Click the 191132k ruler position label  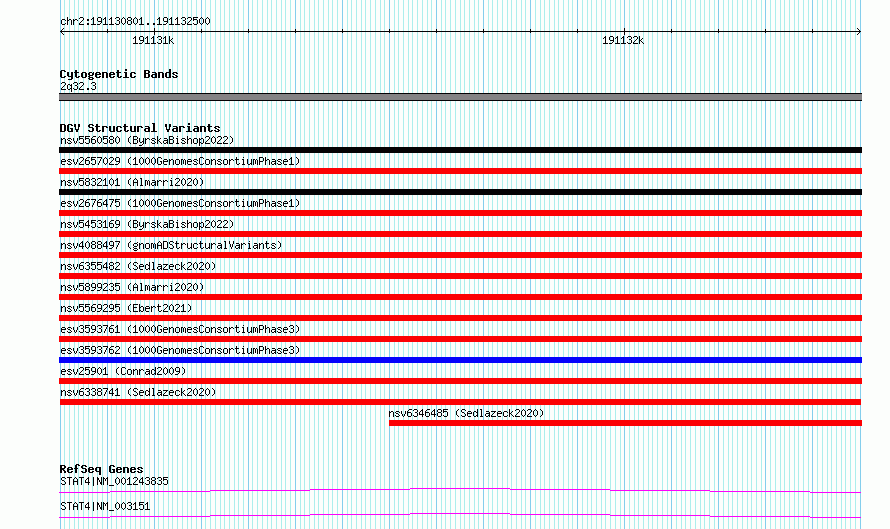[623, 40]
